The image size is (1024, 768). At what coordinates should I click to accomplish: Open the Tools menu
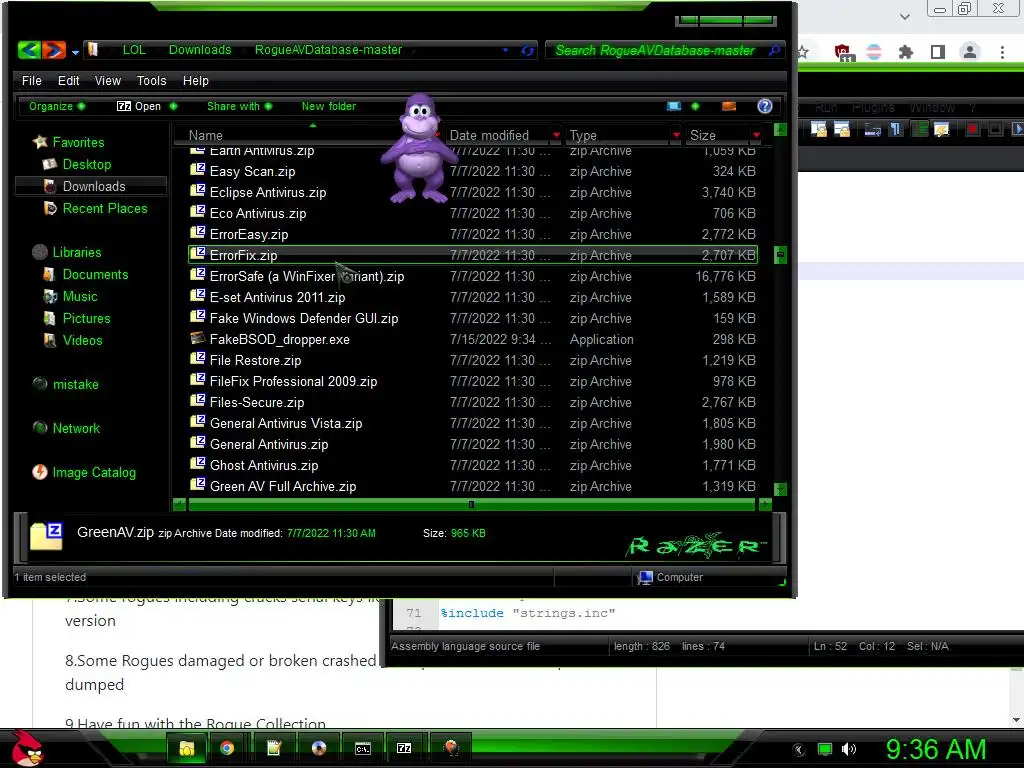click(x=152, y=80)
